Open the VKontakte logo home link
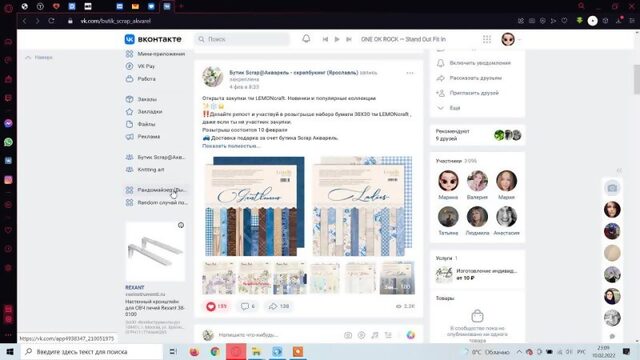Viewport: 640px width, 360px height. coord(153,39)
